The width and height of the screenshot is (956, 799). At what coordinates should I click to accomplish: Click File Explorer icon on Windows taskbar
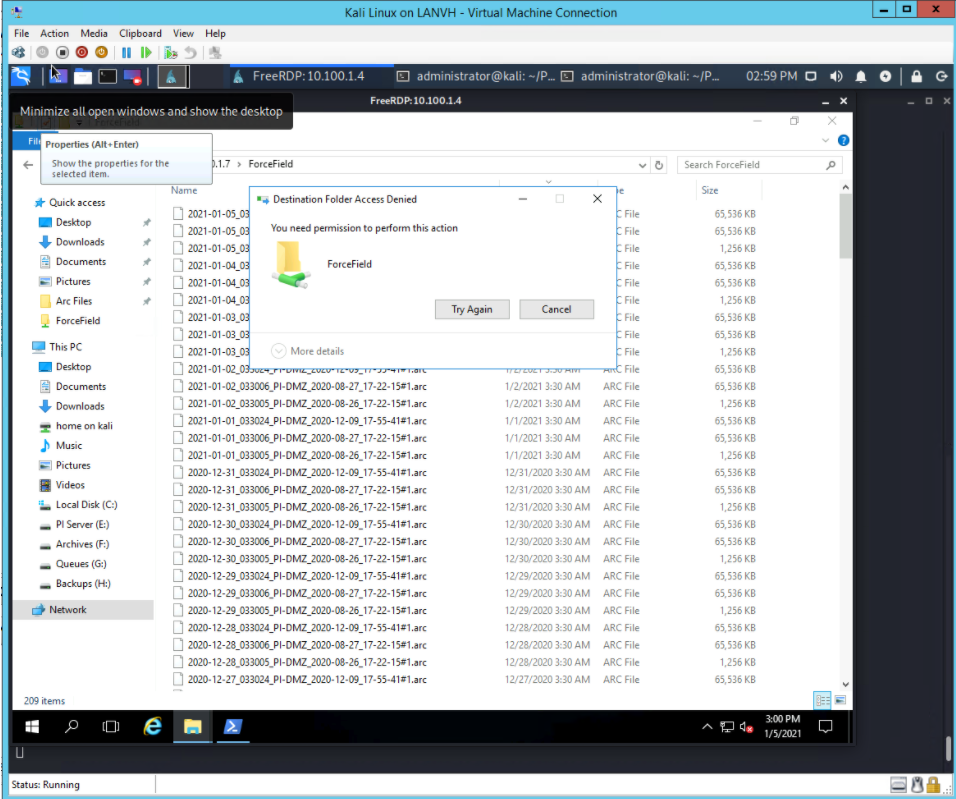(x=193, y=726)
